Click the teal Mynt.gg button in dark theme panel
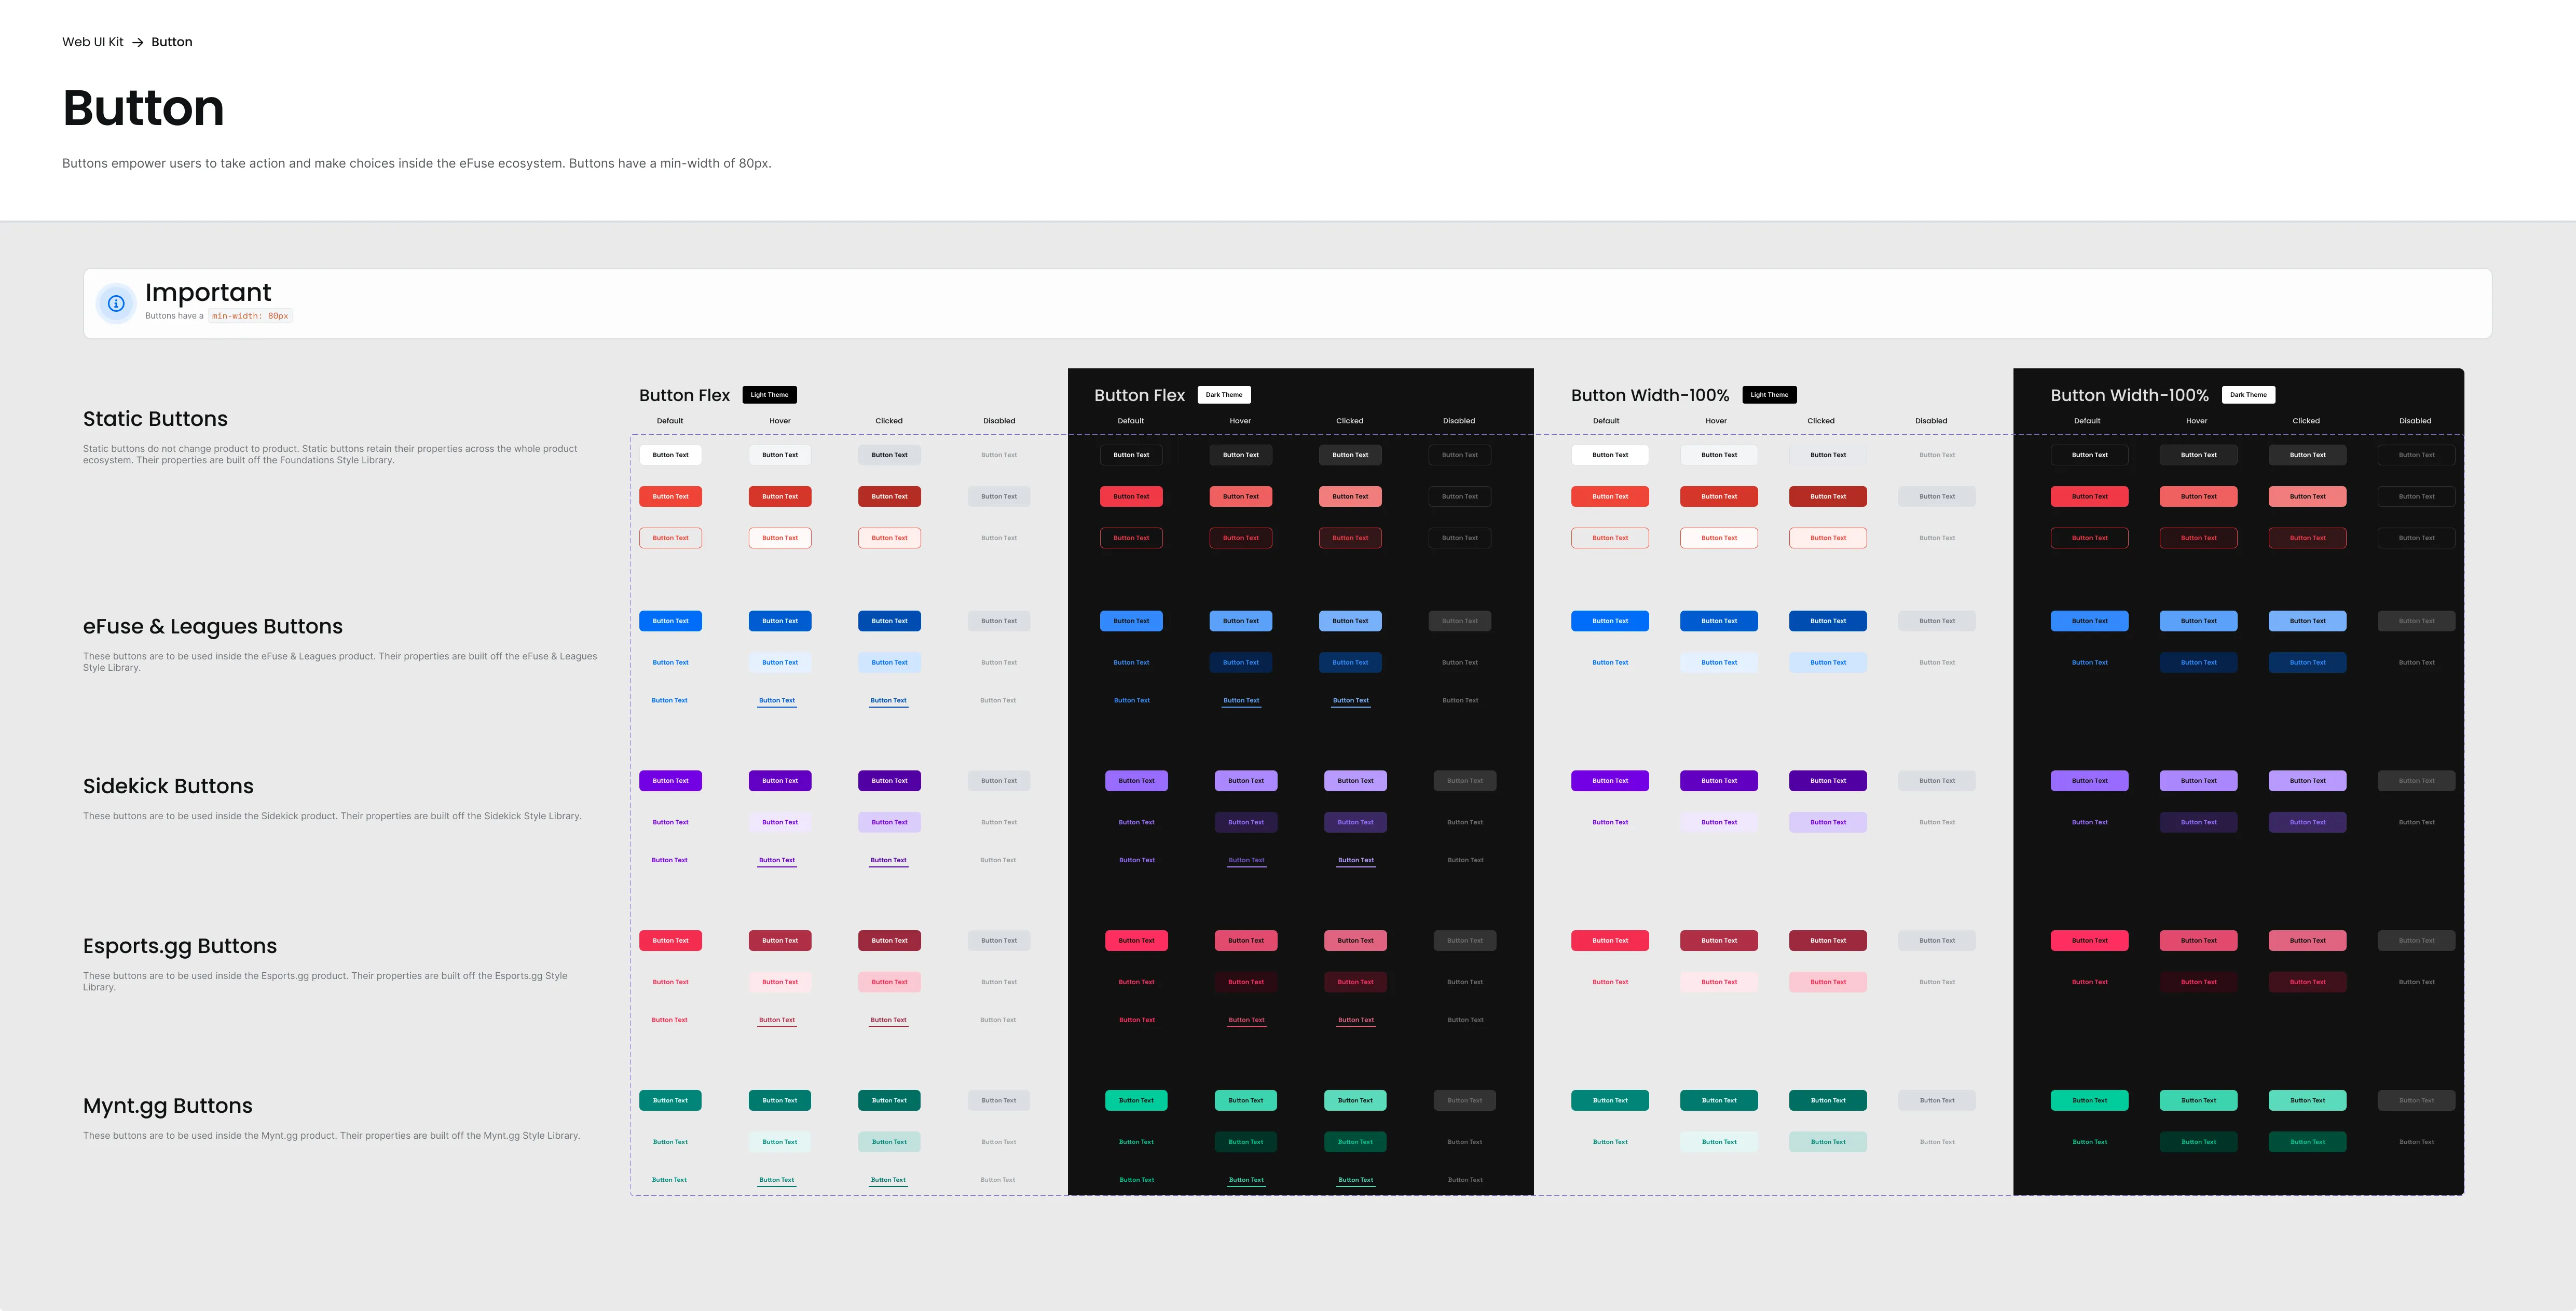The height and width of the screenshot is (1311, 2576). (x=1135, y=1100)
